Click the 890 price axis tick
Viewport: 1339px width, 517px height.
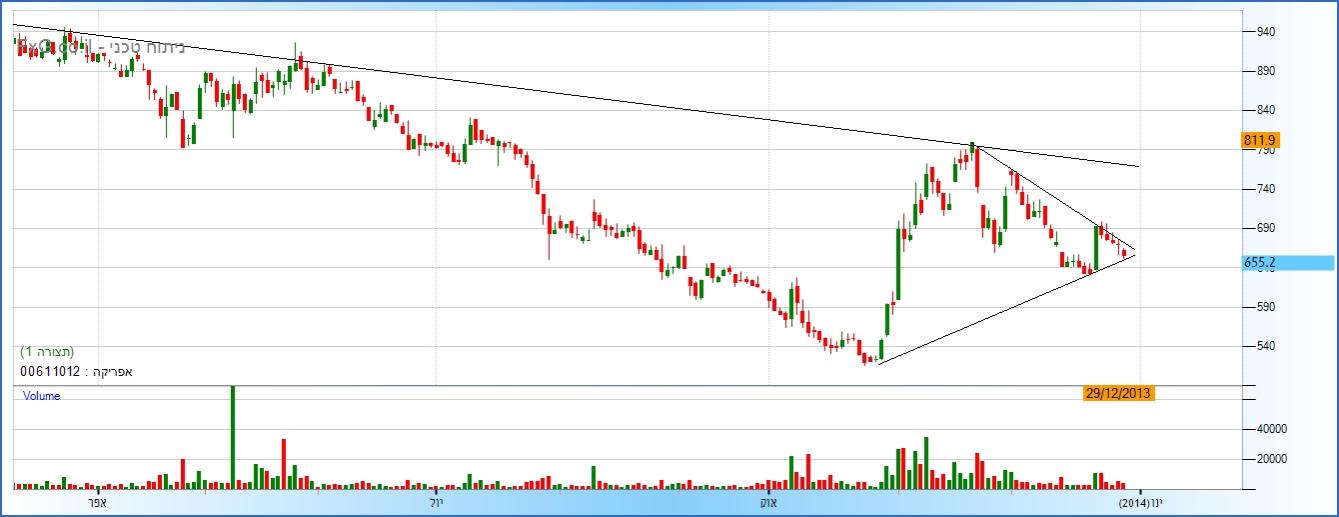coord(1264,71)
